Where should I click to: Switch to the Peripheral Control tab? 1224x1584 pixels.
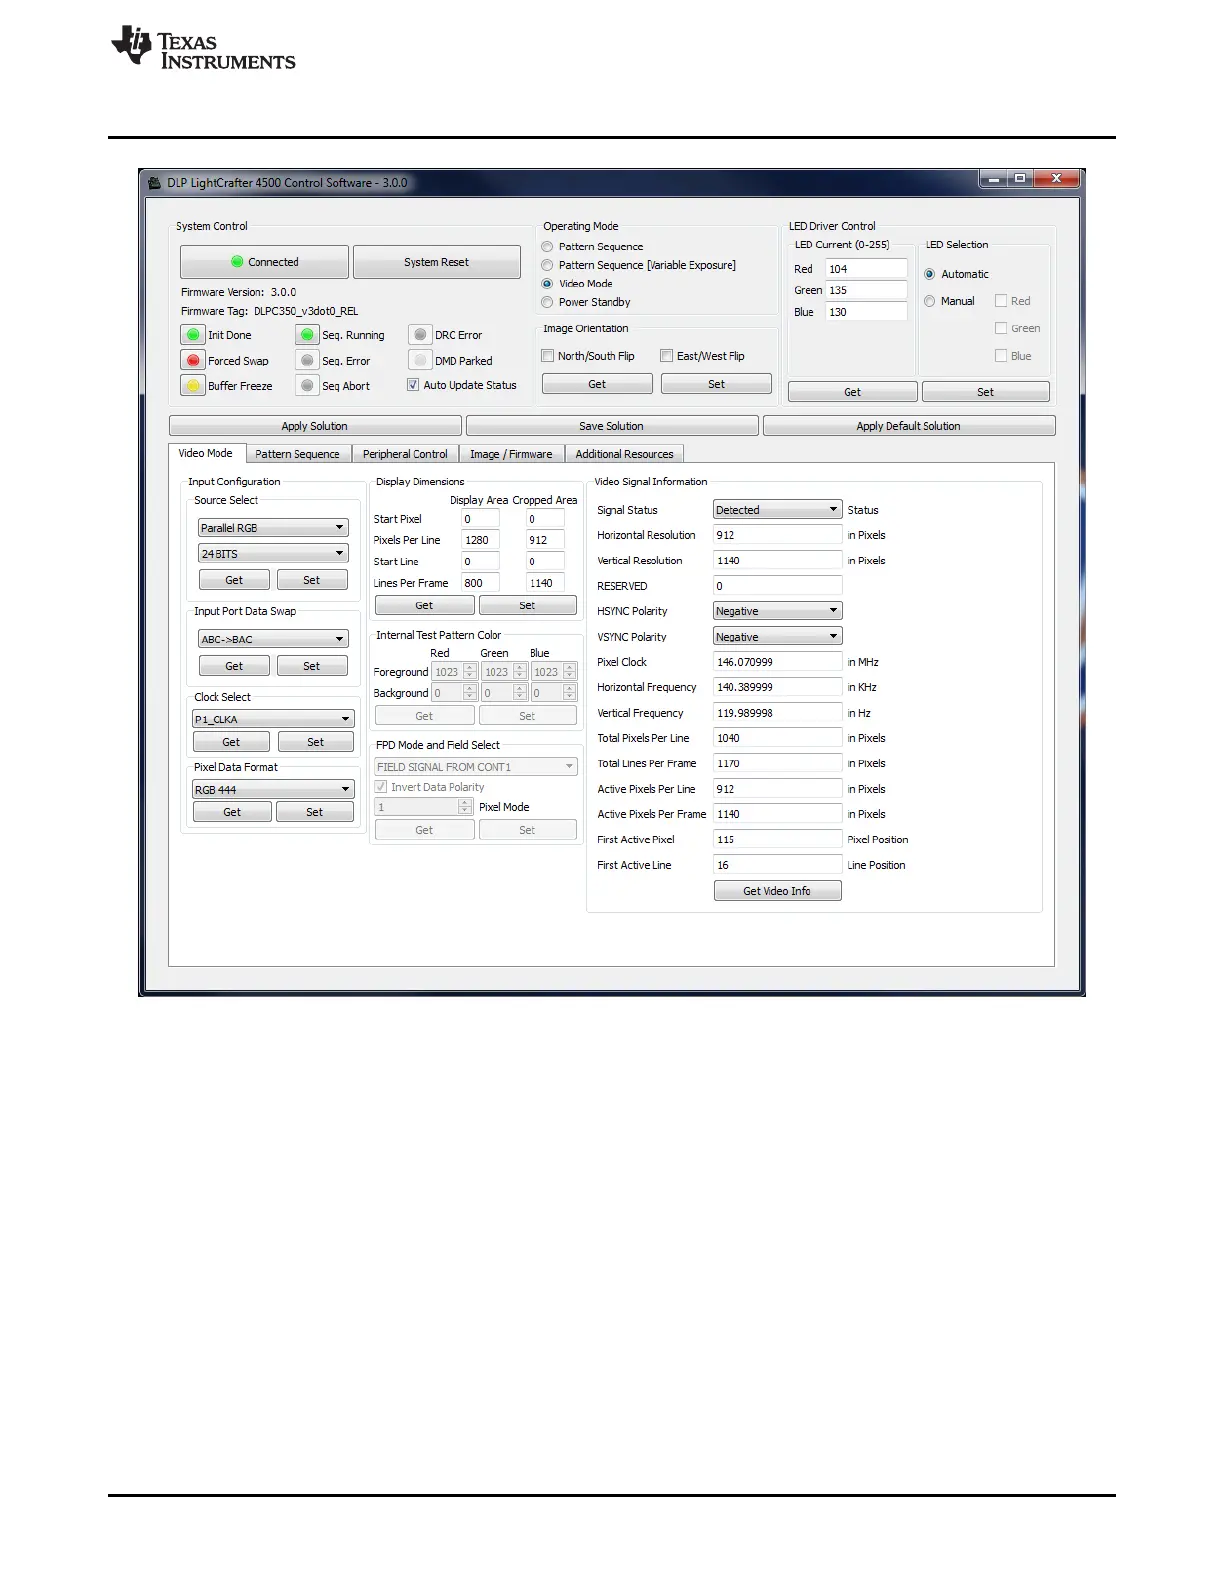pyautogui.click(x=405, y=454)
